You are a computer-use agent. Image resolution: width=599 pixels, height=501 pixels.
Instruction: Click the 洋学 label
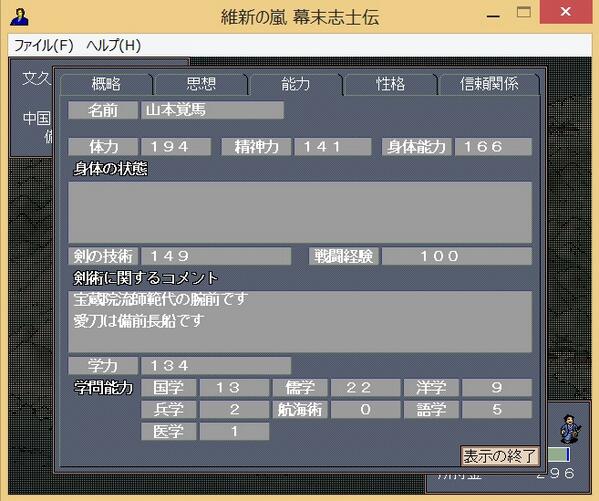click(431, 388)
